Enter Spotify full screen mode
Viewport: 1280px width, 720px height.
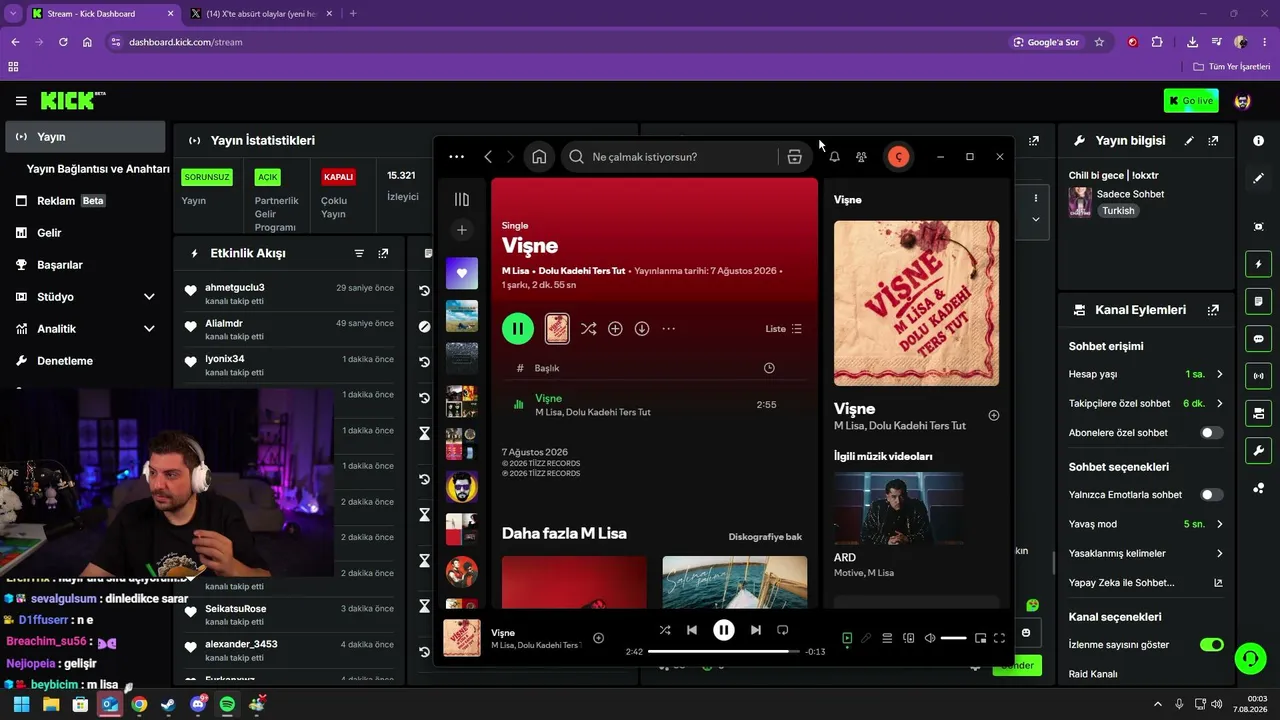[999, 638]
